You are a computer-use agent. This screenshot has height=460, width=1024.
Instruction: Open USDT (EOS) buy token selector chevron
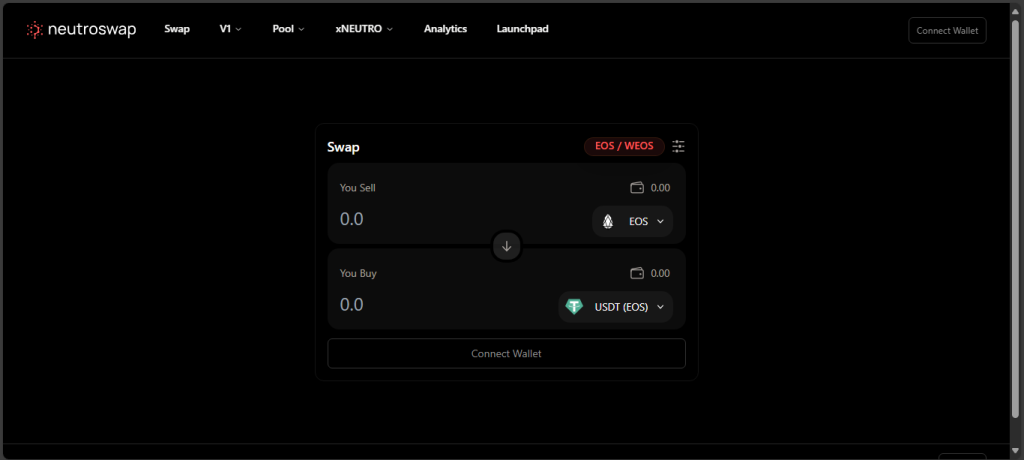(660, 307)
